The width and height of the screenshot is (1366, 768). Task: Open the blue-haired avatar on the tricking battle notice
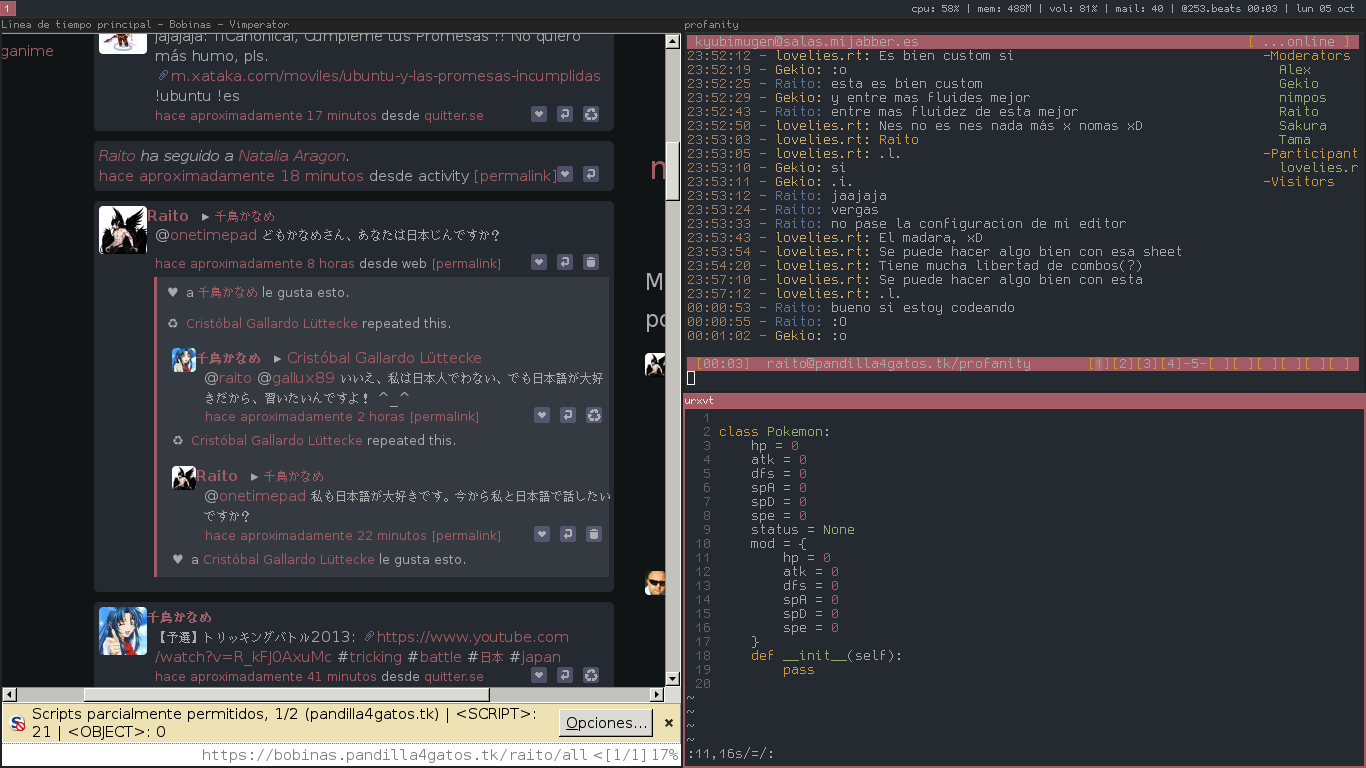coord(123,631)
